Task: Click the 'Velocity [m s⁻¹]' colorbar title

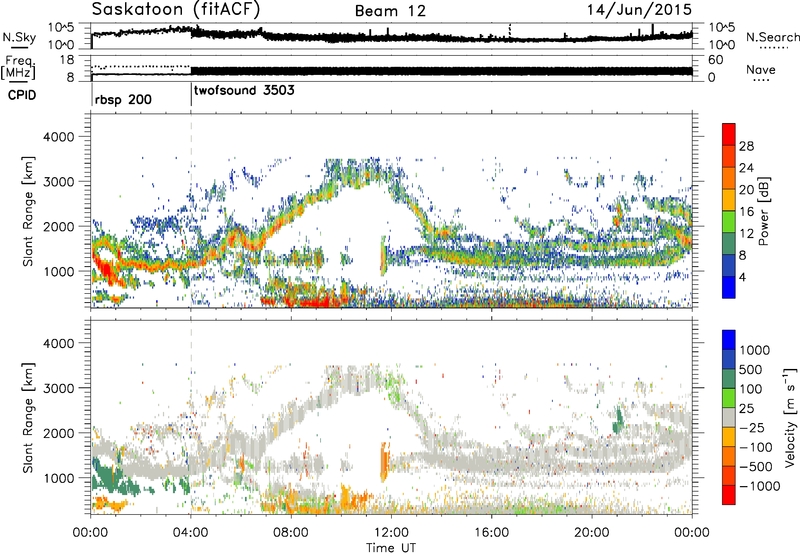Action: point(790,417)
